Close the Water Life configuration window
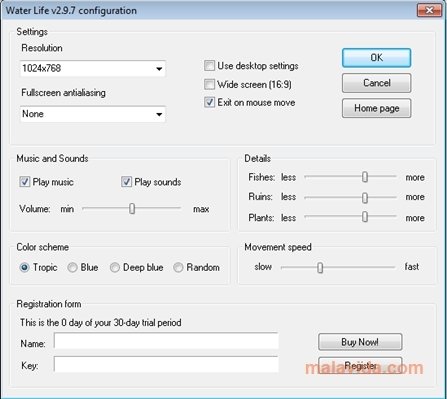The width and height of the screenshot is (447, 399). (x=429, y=10)
